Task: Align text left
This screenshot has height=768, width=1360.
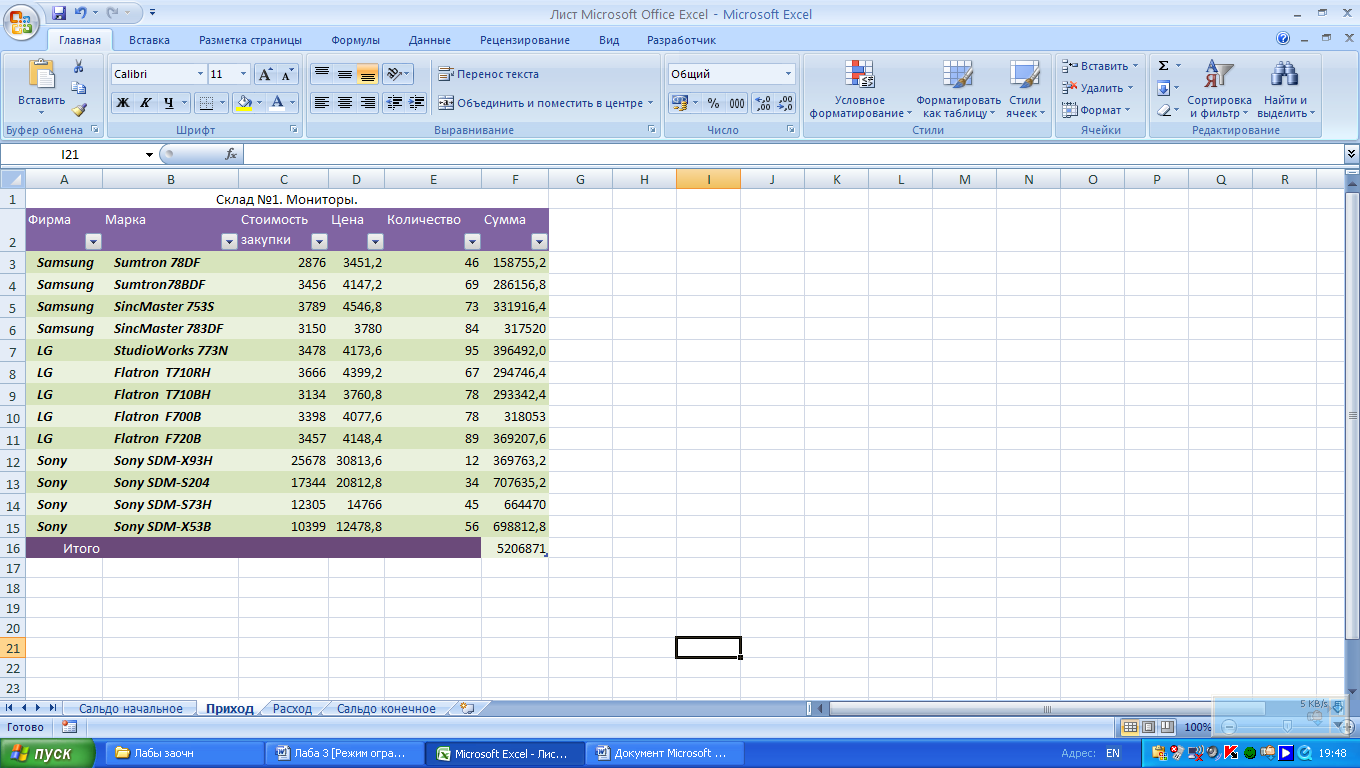Action: [x=321, y=103]
